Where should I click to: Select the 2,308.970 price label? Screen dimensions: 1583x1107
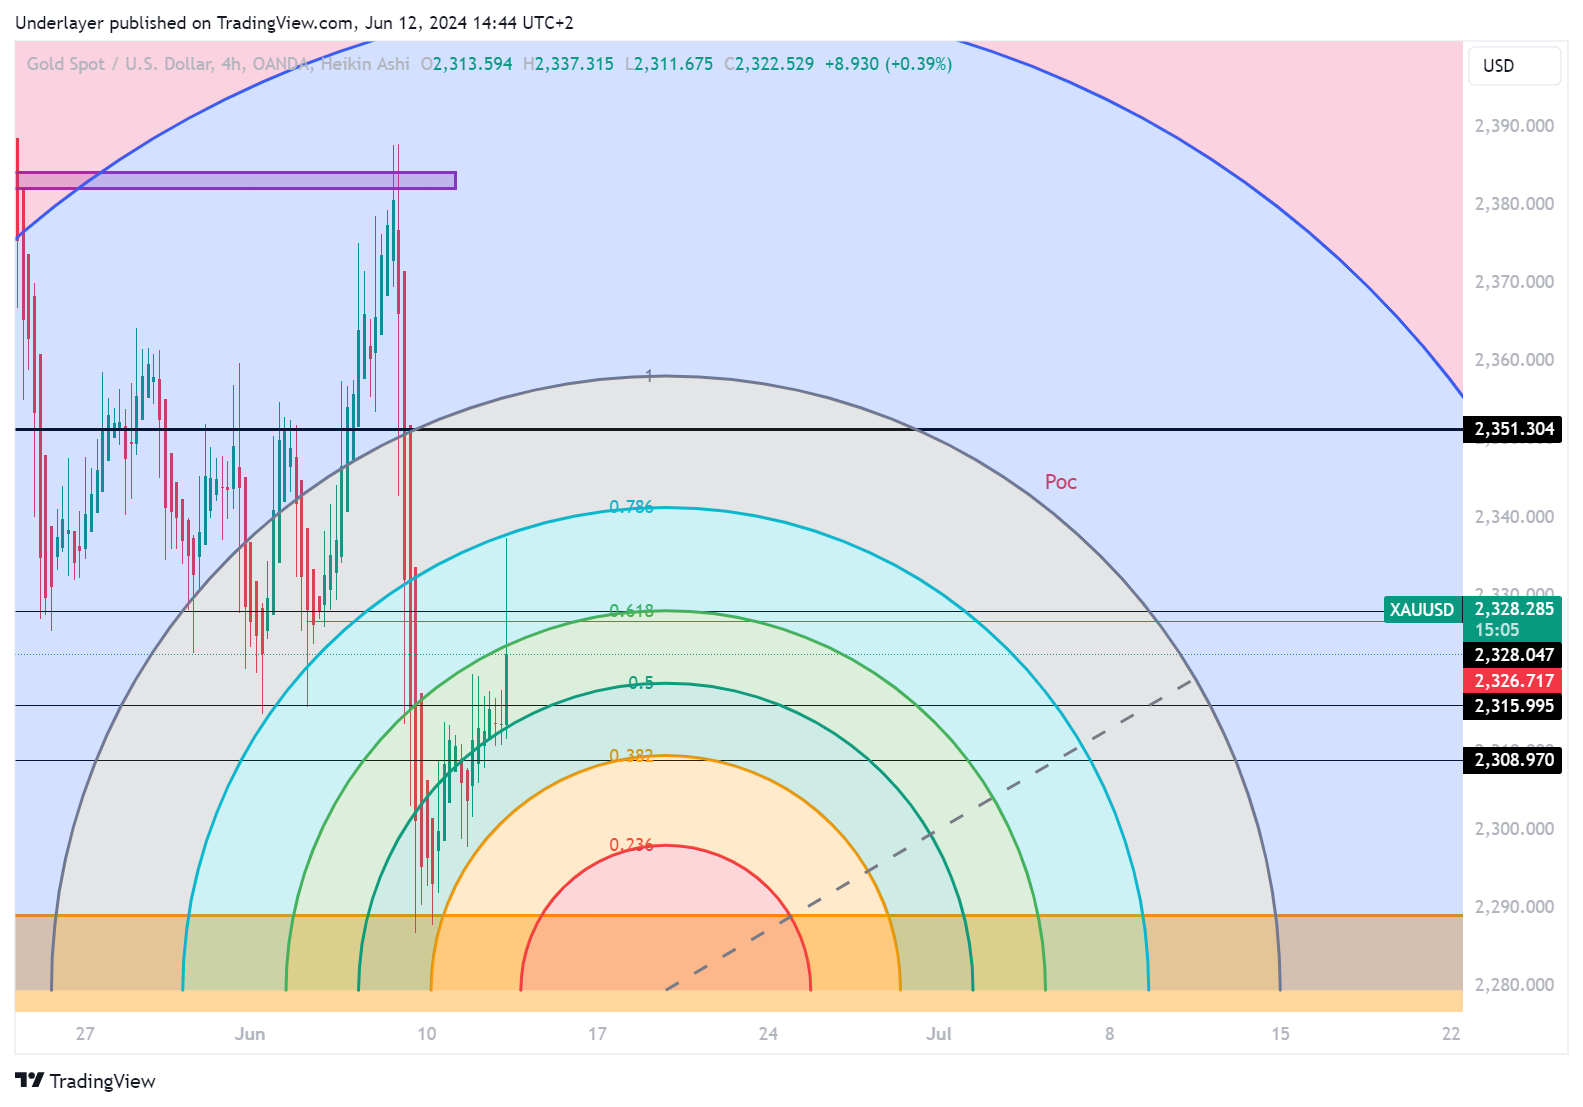1513,760
